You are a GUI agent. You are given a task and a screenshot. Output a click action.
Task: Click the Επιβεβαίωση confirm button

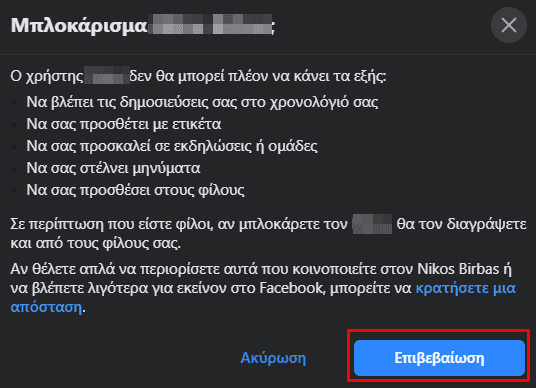tap(439, 358)
